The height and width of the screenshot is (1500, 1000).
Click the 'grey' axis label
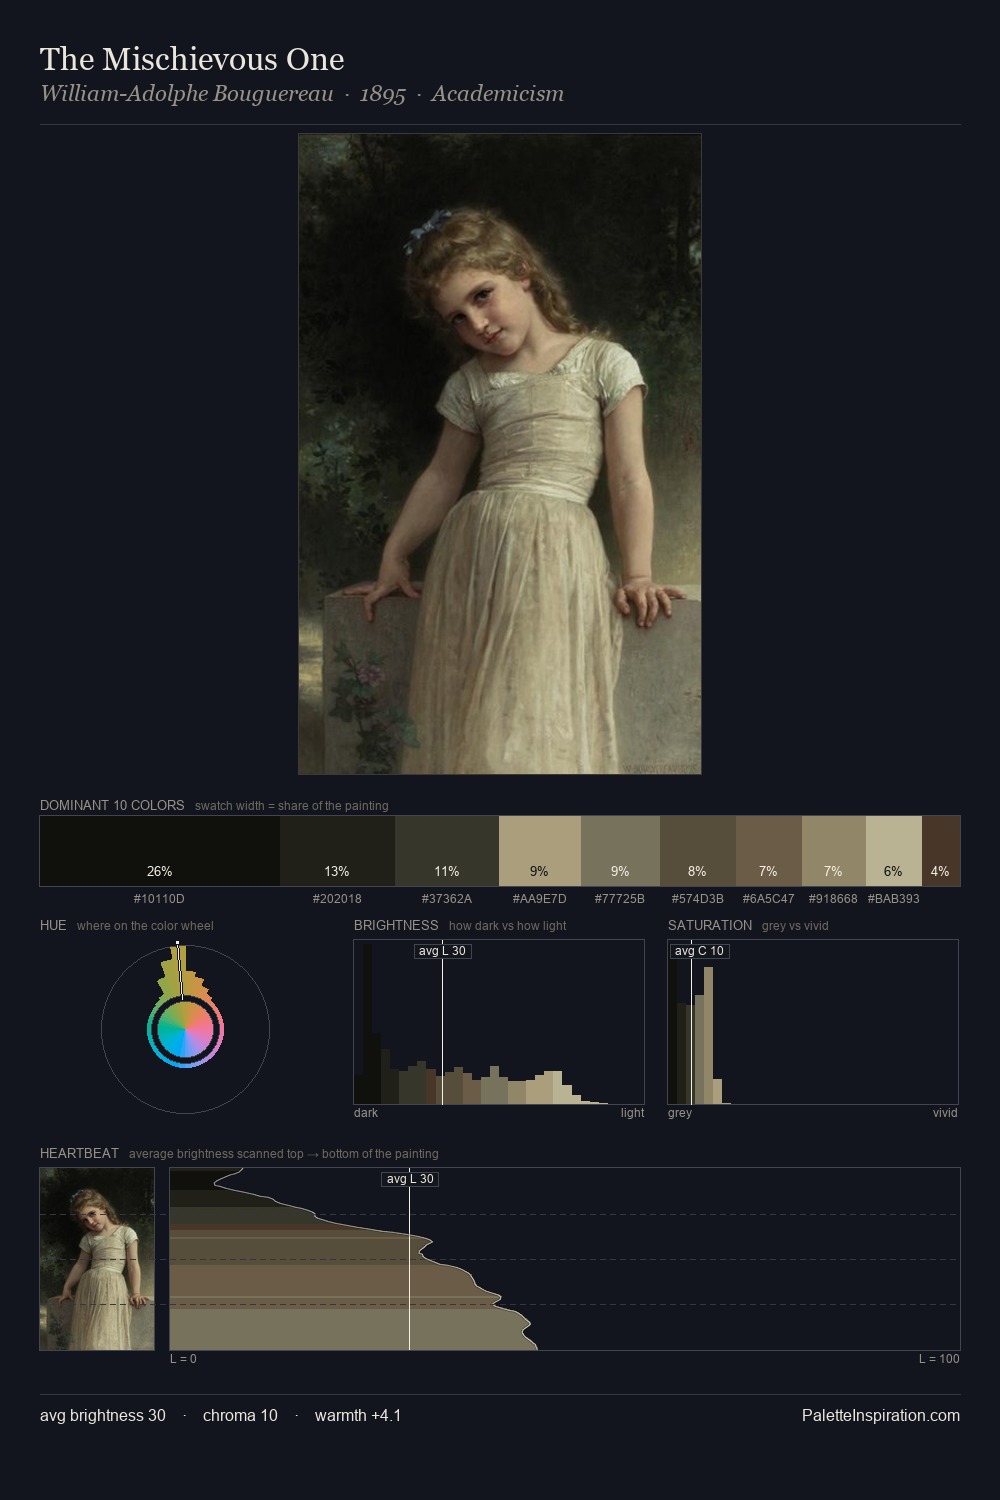[x=680, y=1113]
